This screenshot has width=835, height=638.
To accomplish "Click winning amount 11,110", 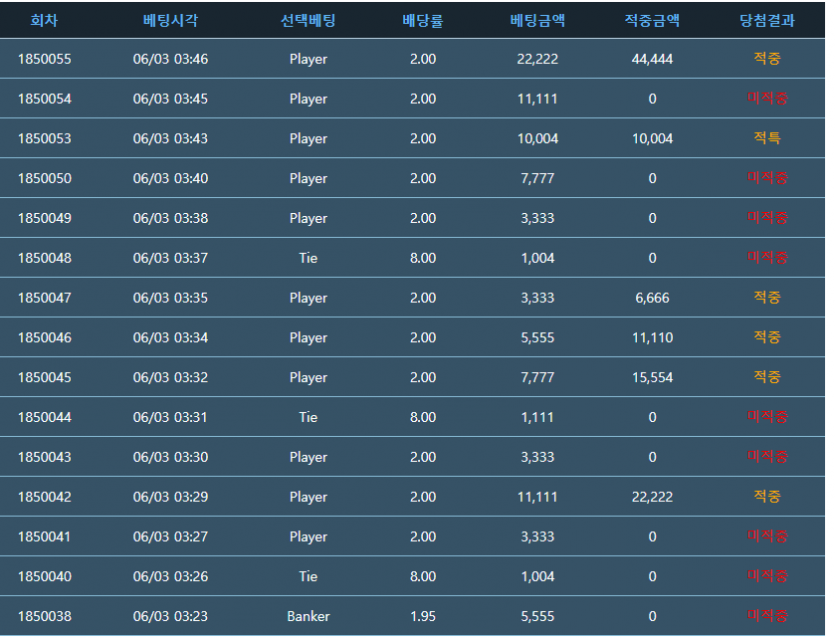I will click(x=652, y=337).
